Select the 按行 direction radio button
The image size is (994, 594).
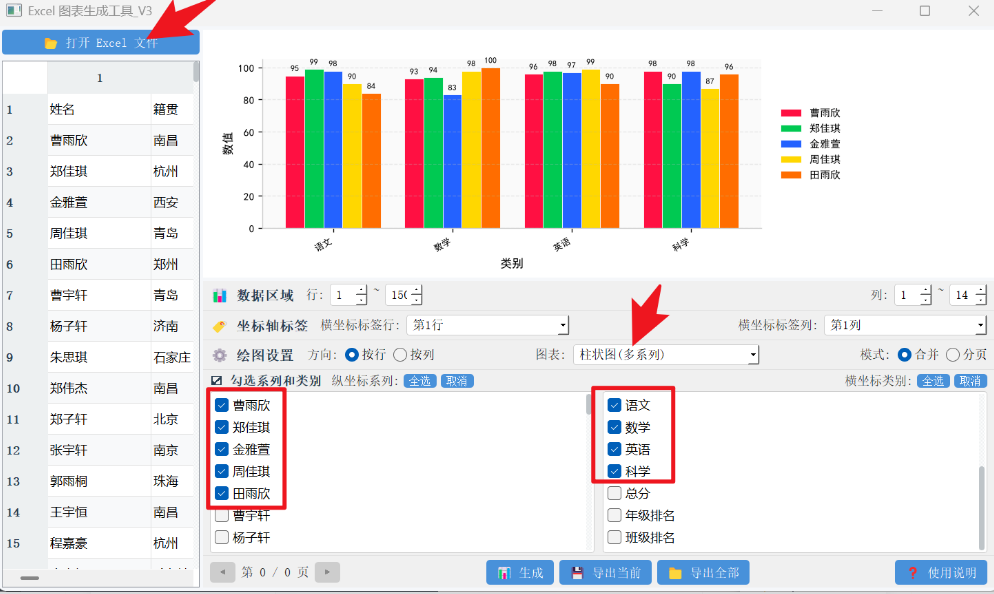[x=352, y=355]
